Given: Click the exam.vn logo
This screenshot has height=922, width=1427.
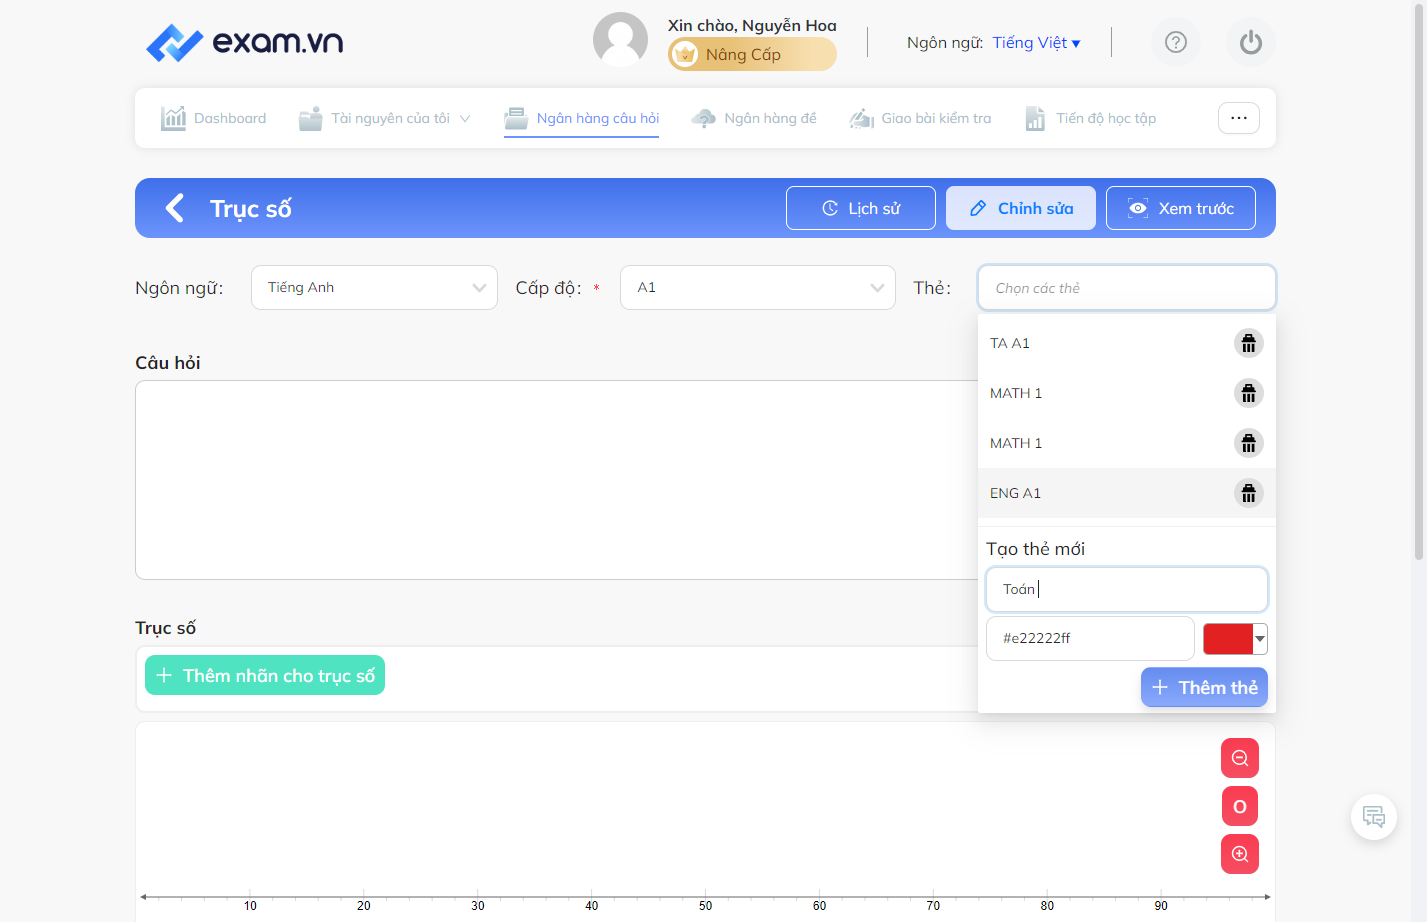Looking at the screenshot, I should point(244,42).
